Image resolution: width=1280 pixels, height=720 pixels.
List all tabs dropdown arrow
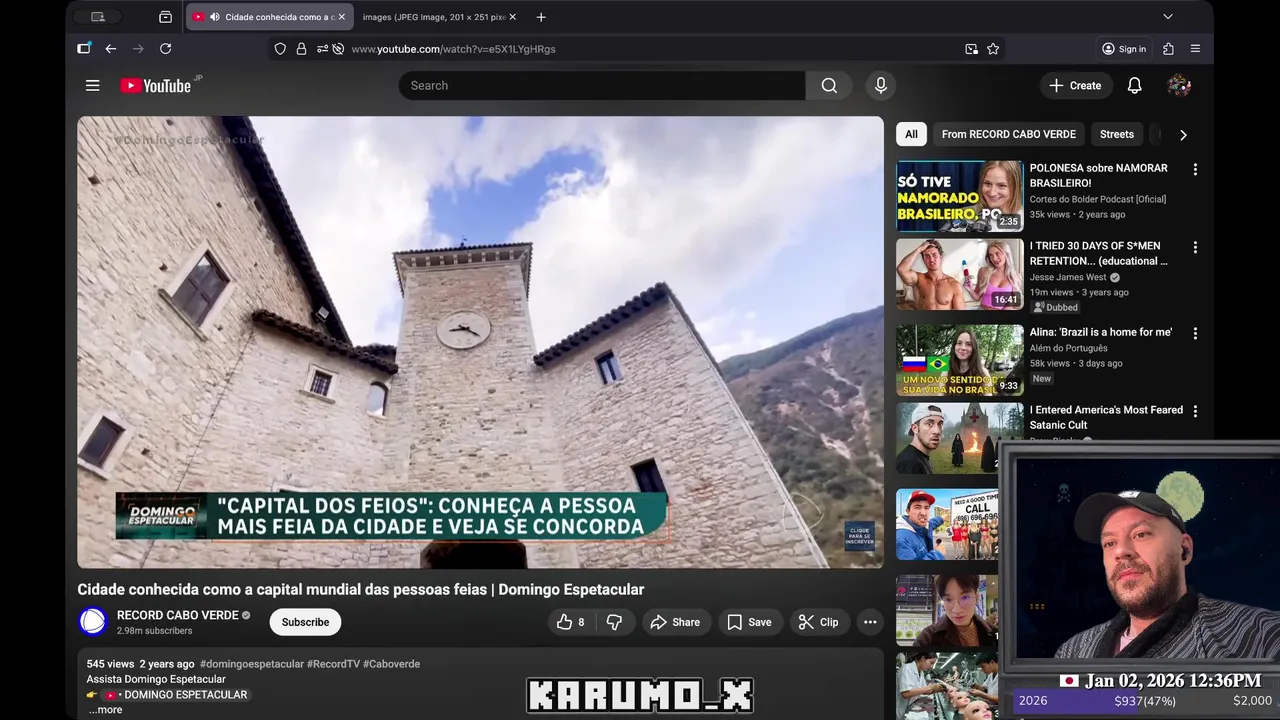[1167, 17]
